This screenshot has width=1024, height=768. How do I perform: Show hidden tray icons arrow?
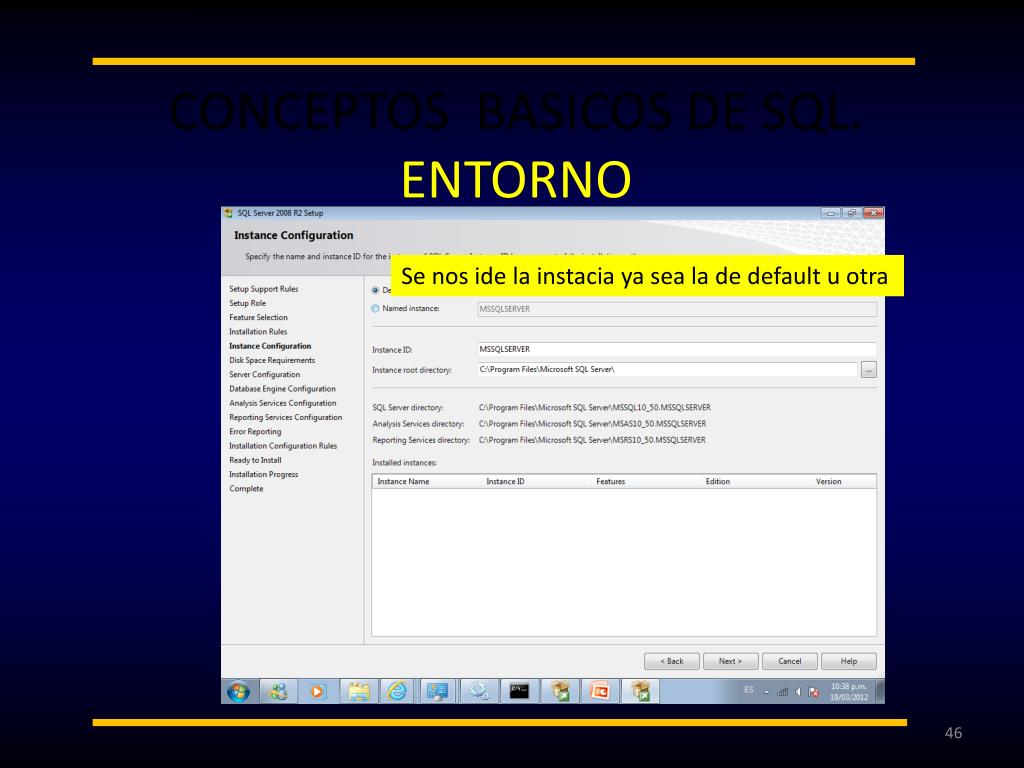pyautogui.click(x=767, y=693)
